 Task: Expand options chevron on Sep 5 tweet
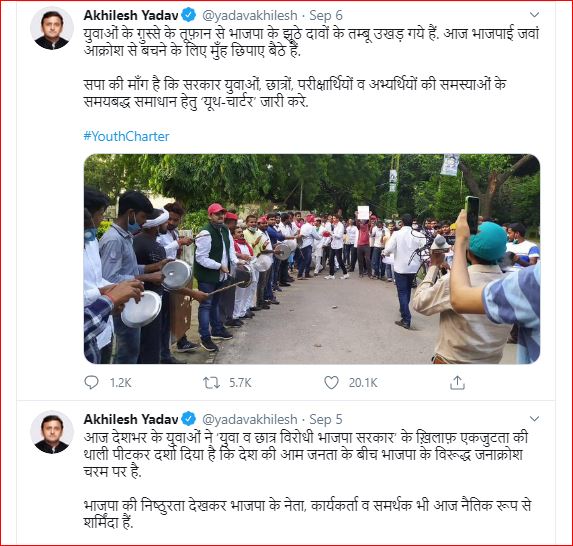pos(534,418)
